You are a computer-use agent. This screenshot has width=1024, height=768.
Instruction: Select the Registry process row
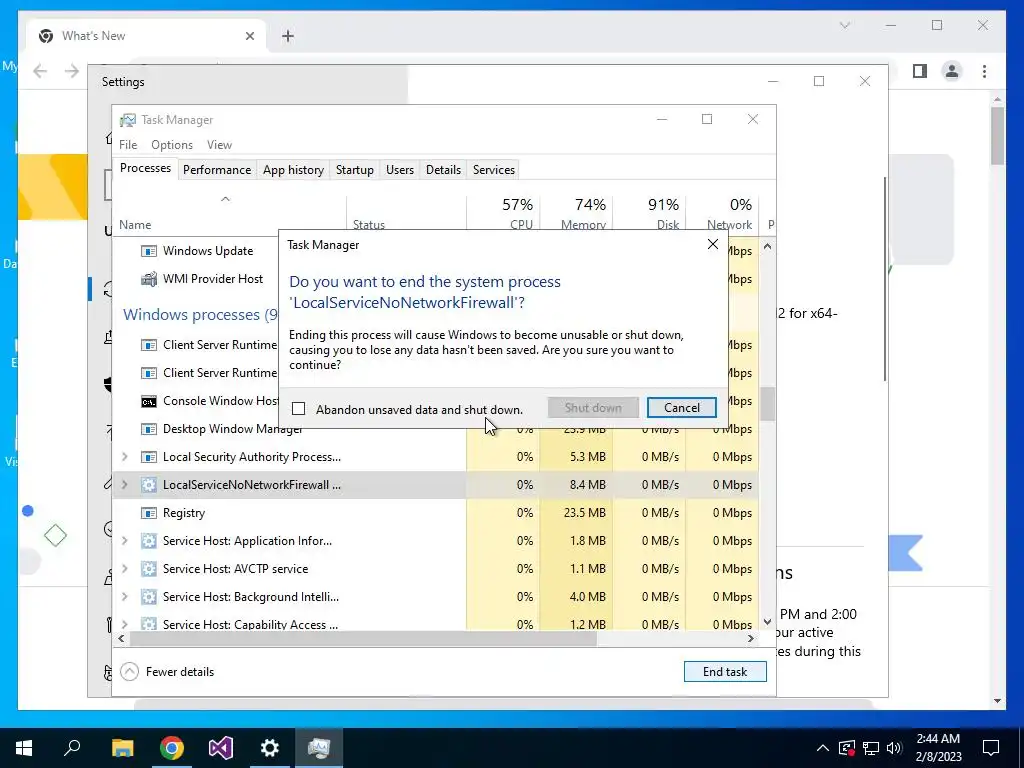pos(436,513)
